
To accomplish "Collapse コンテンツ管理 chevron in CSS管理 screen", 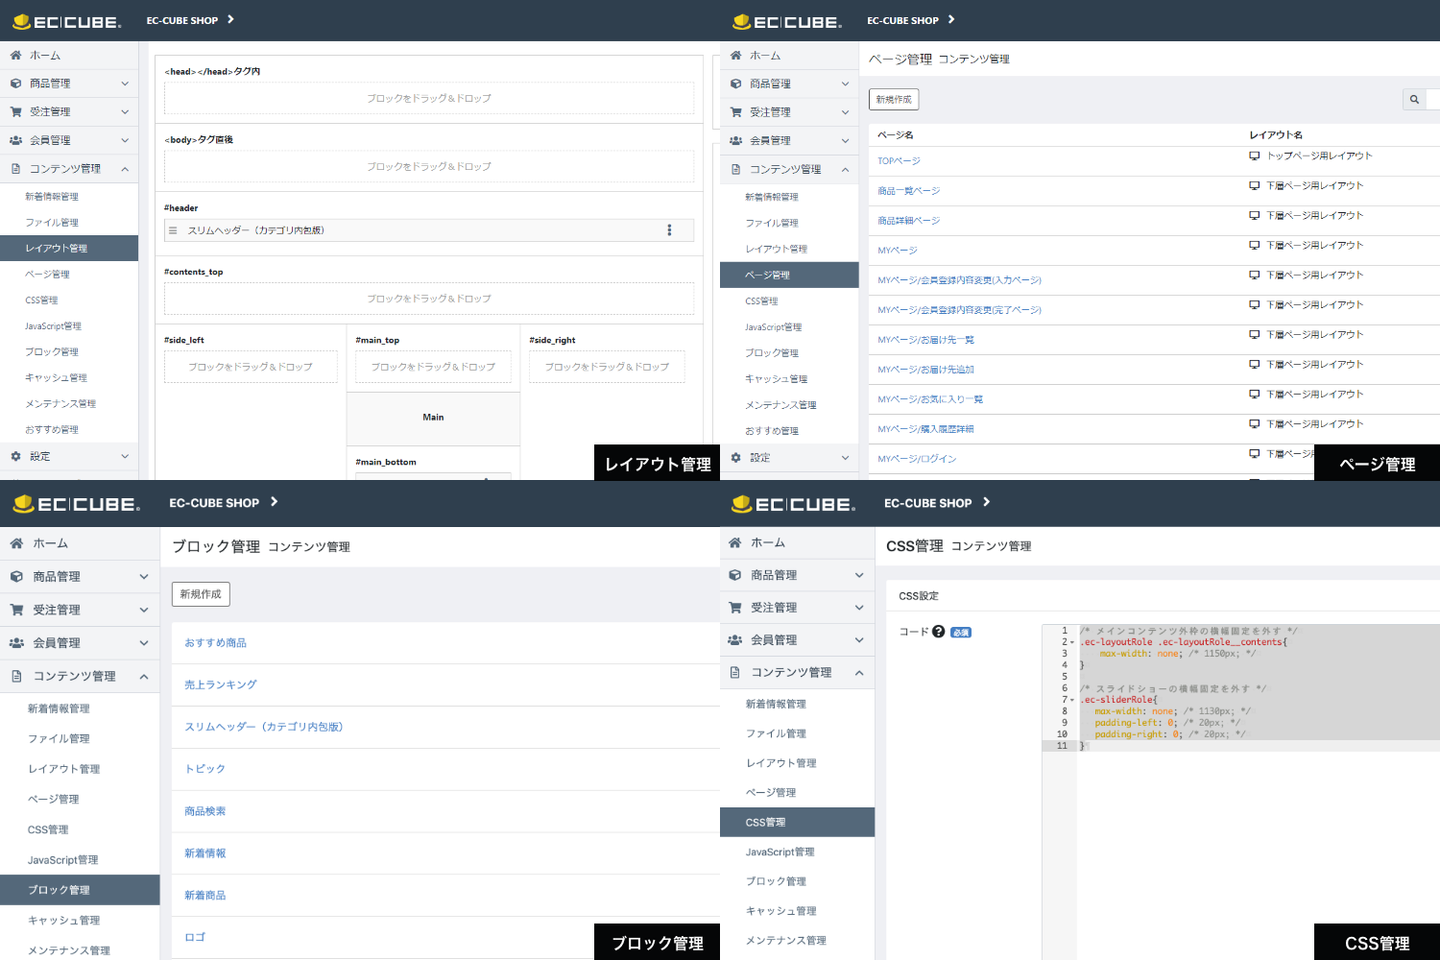I will point(859,672).
